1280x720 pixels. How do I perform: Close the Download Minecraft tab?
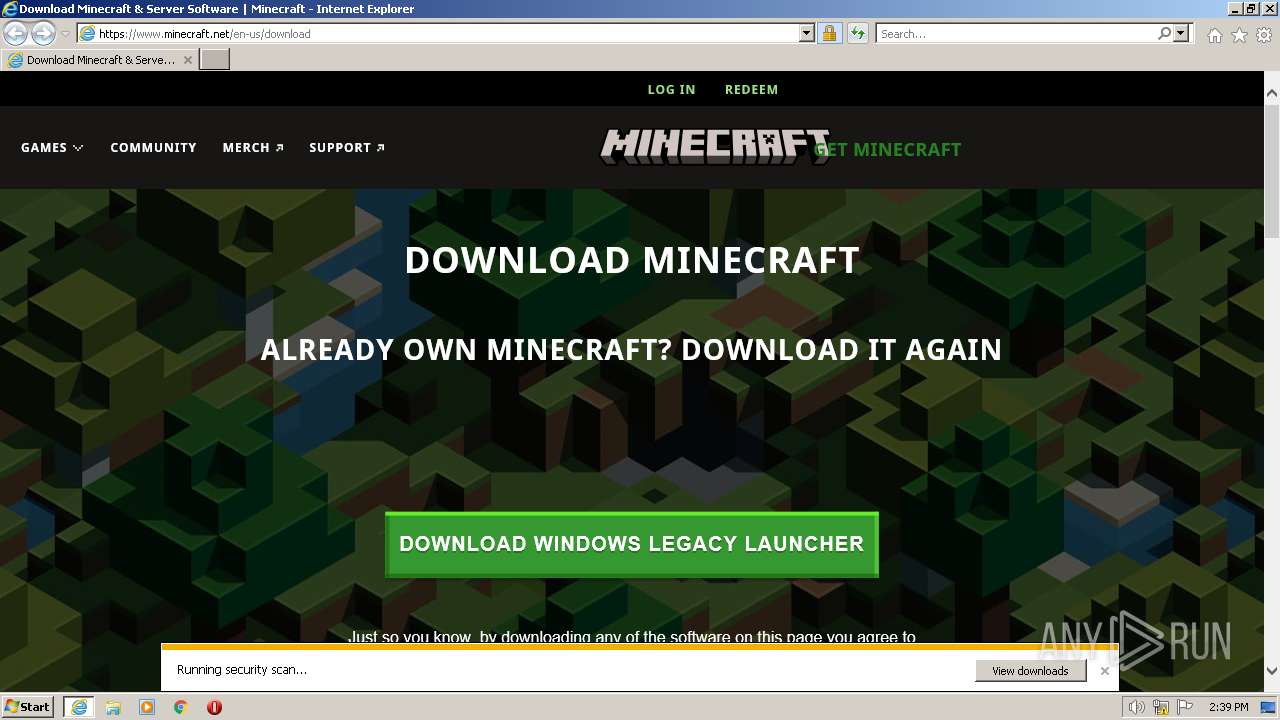pyautogui.click(x=187, y=60)
